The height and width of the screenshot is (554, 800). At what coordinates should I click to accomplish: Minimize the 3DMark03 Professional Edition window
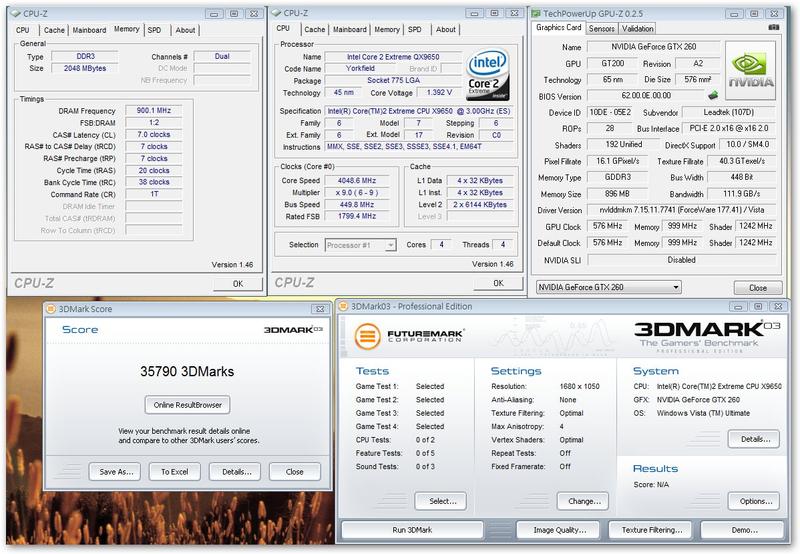pos(738,307)
